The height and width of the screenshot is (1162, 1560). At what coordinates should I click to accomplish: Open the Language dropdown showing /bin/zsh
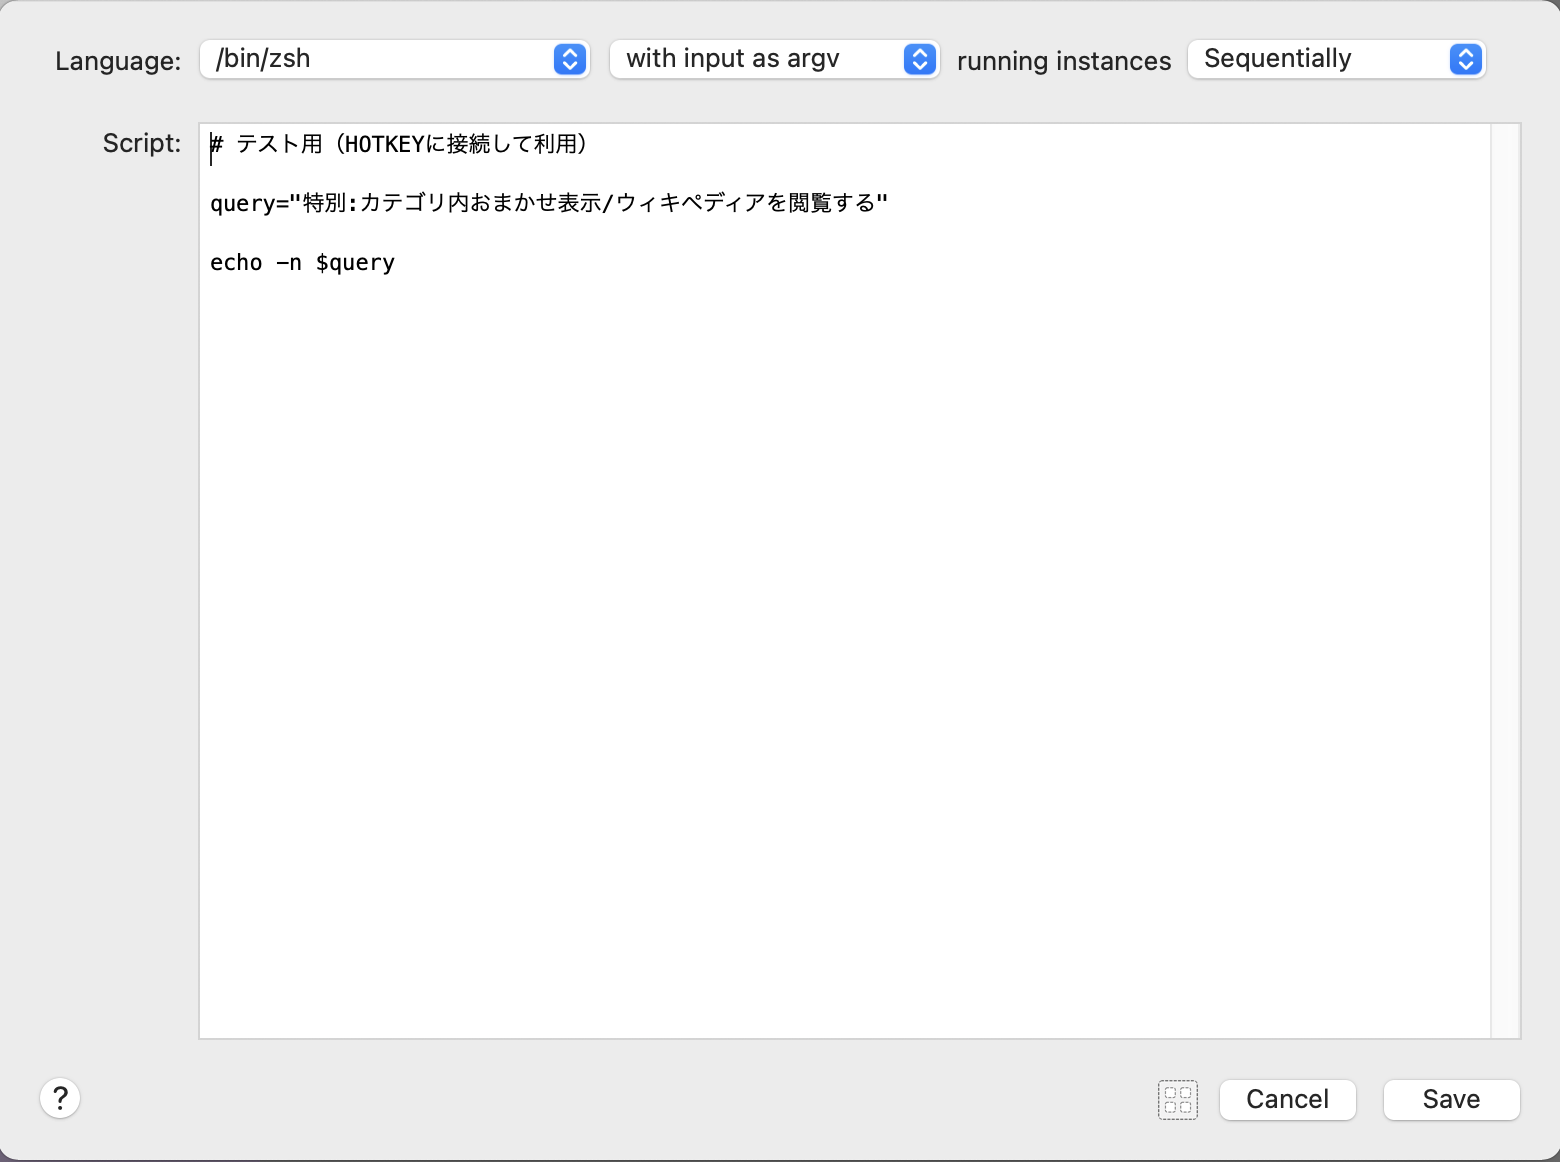coord(395,59)
